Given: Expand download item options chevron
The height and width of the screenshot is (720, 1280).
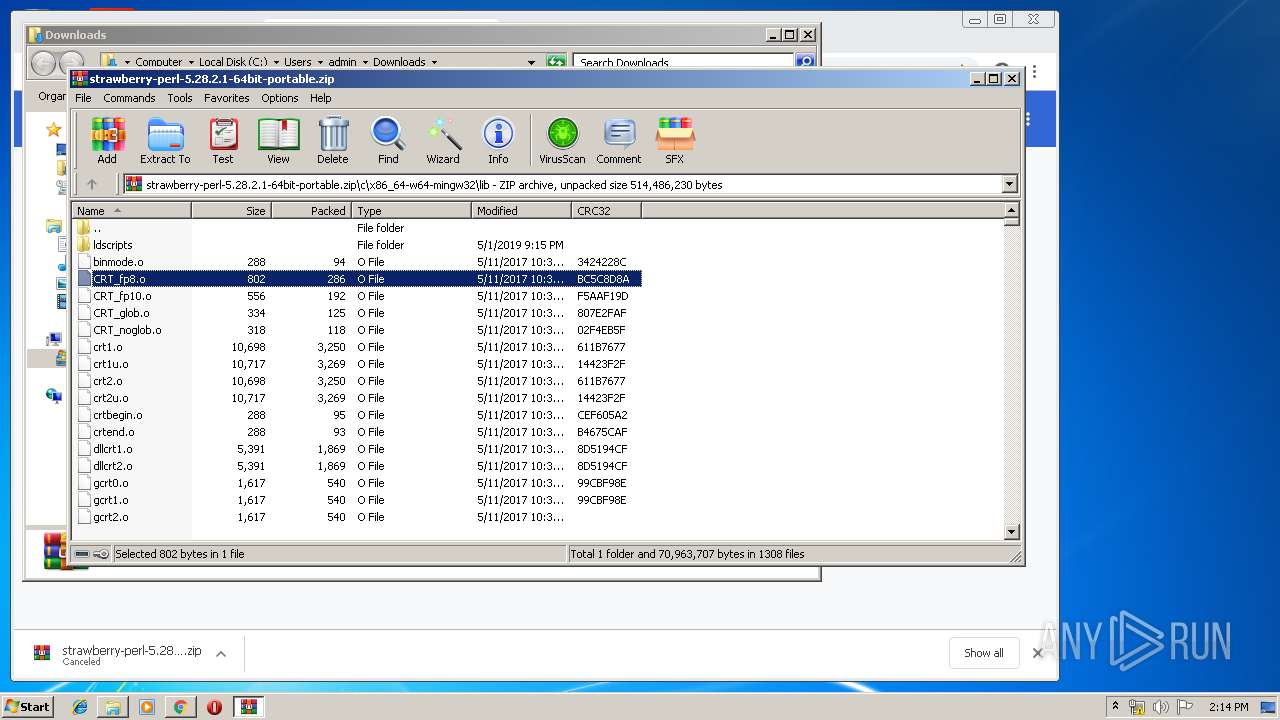Looking at the screenshot, I should tap(221, 654).
